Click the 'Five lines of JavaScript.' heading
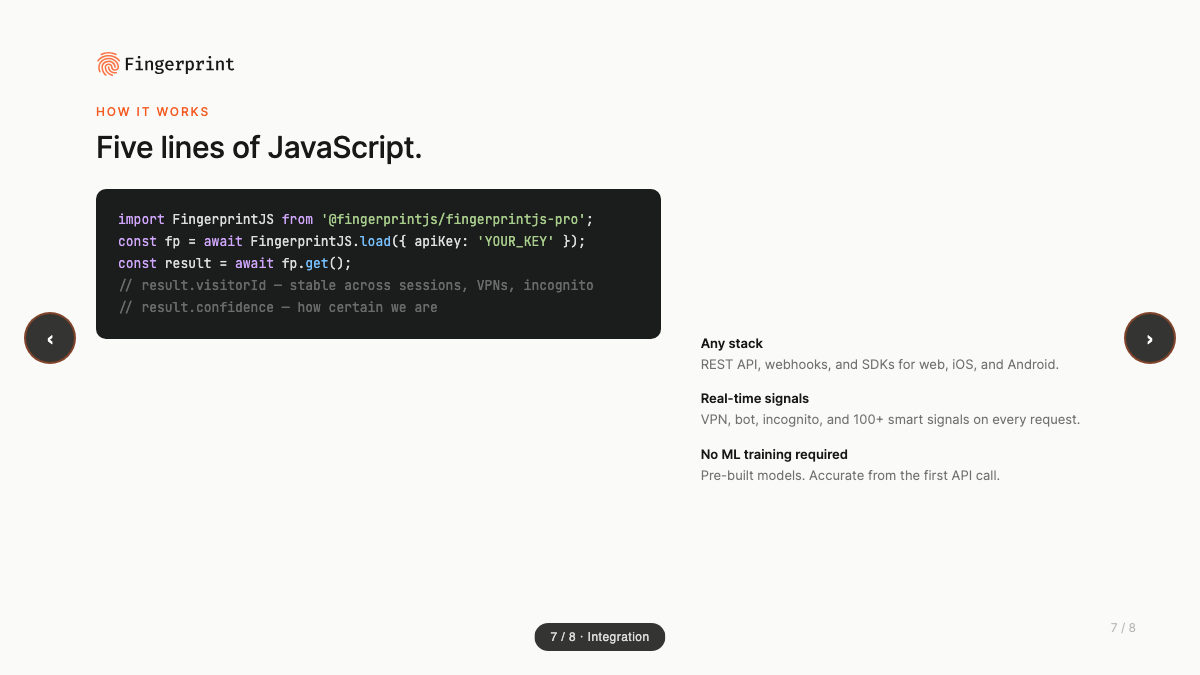 coord(259,148)
